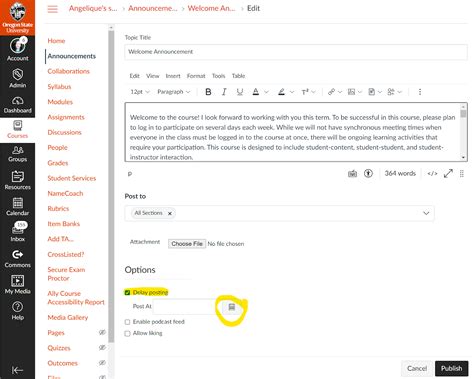Toggle the course menu hamburger icon

(52, 9)
